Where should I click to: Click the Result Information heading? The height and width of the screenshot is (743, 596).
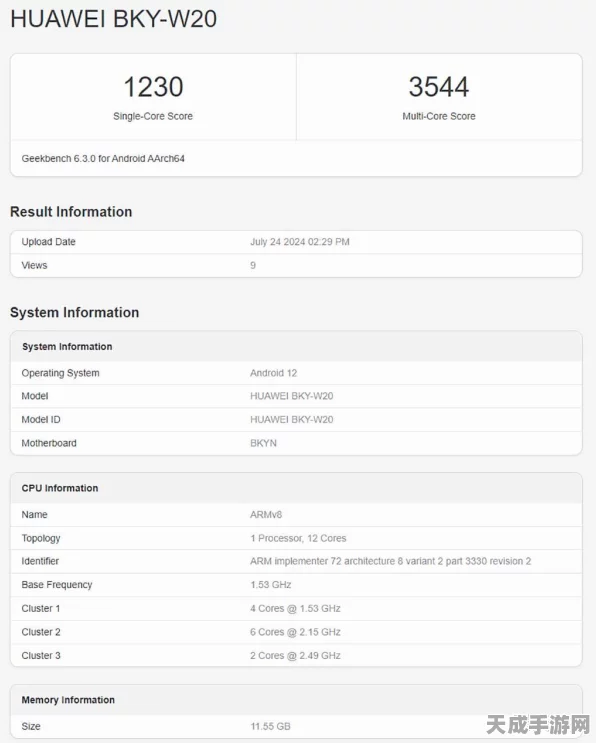click(71, 212)
